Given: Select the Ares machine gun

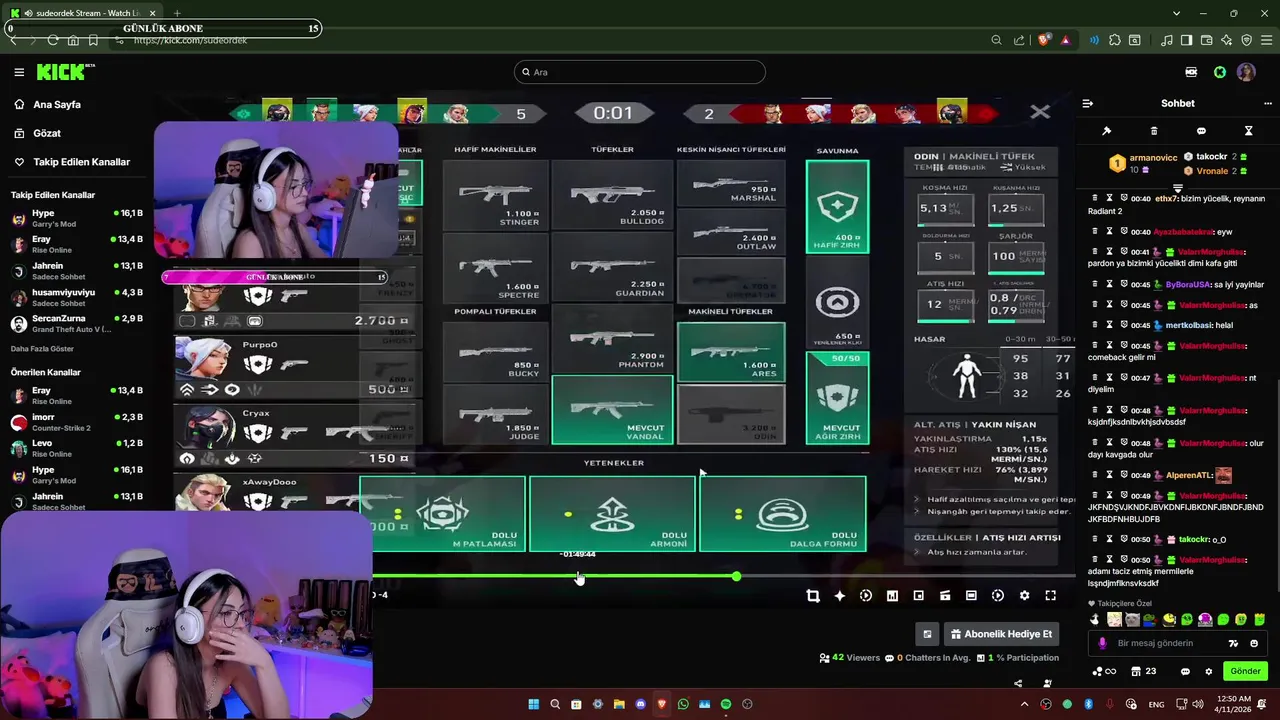Looking at the screenshot, I should (x=731, y=352).
